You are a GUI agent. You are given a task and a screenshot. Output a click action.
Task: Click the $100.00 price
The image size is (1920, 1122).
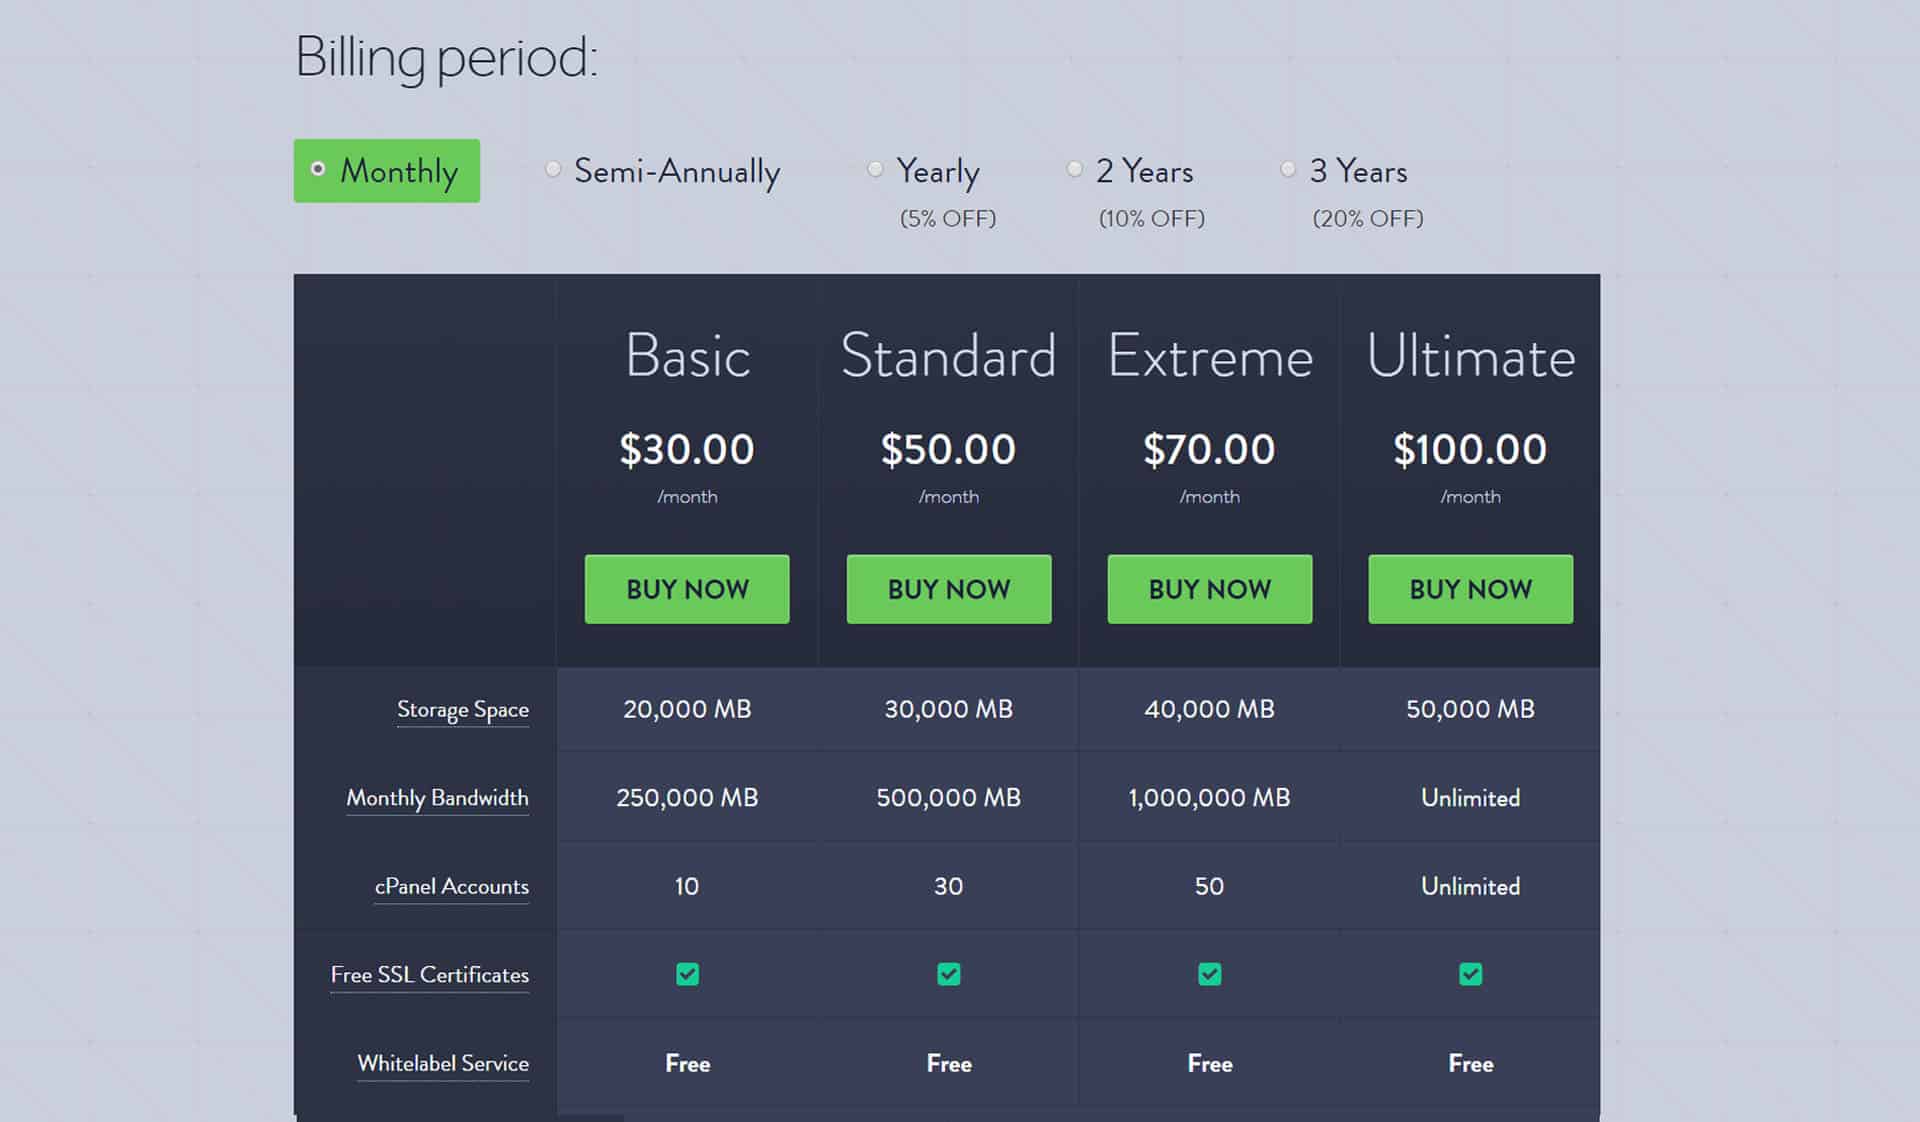[x=1471, y=449]
